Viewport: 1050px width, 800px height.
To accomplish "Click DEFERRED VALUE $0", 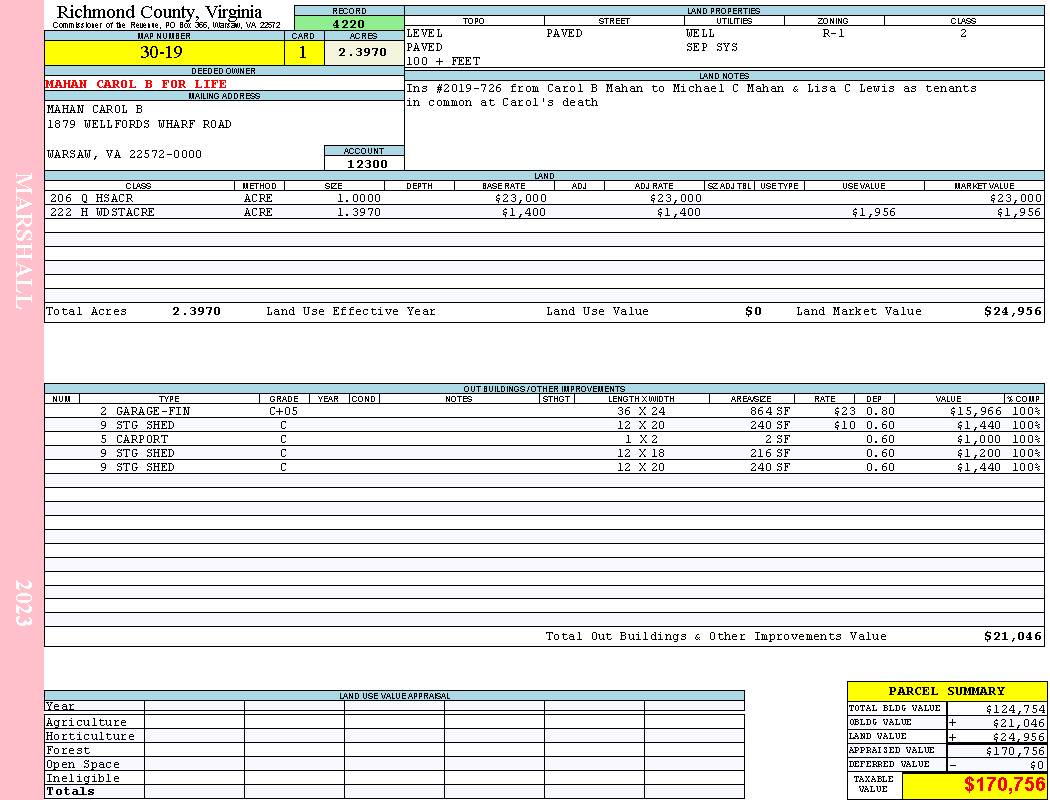I will pos(1037,765).
